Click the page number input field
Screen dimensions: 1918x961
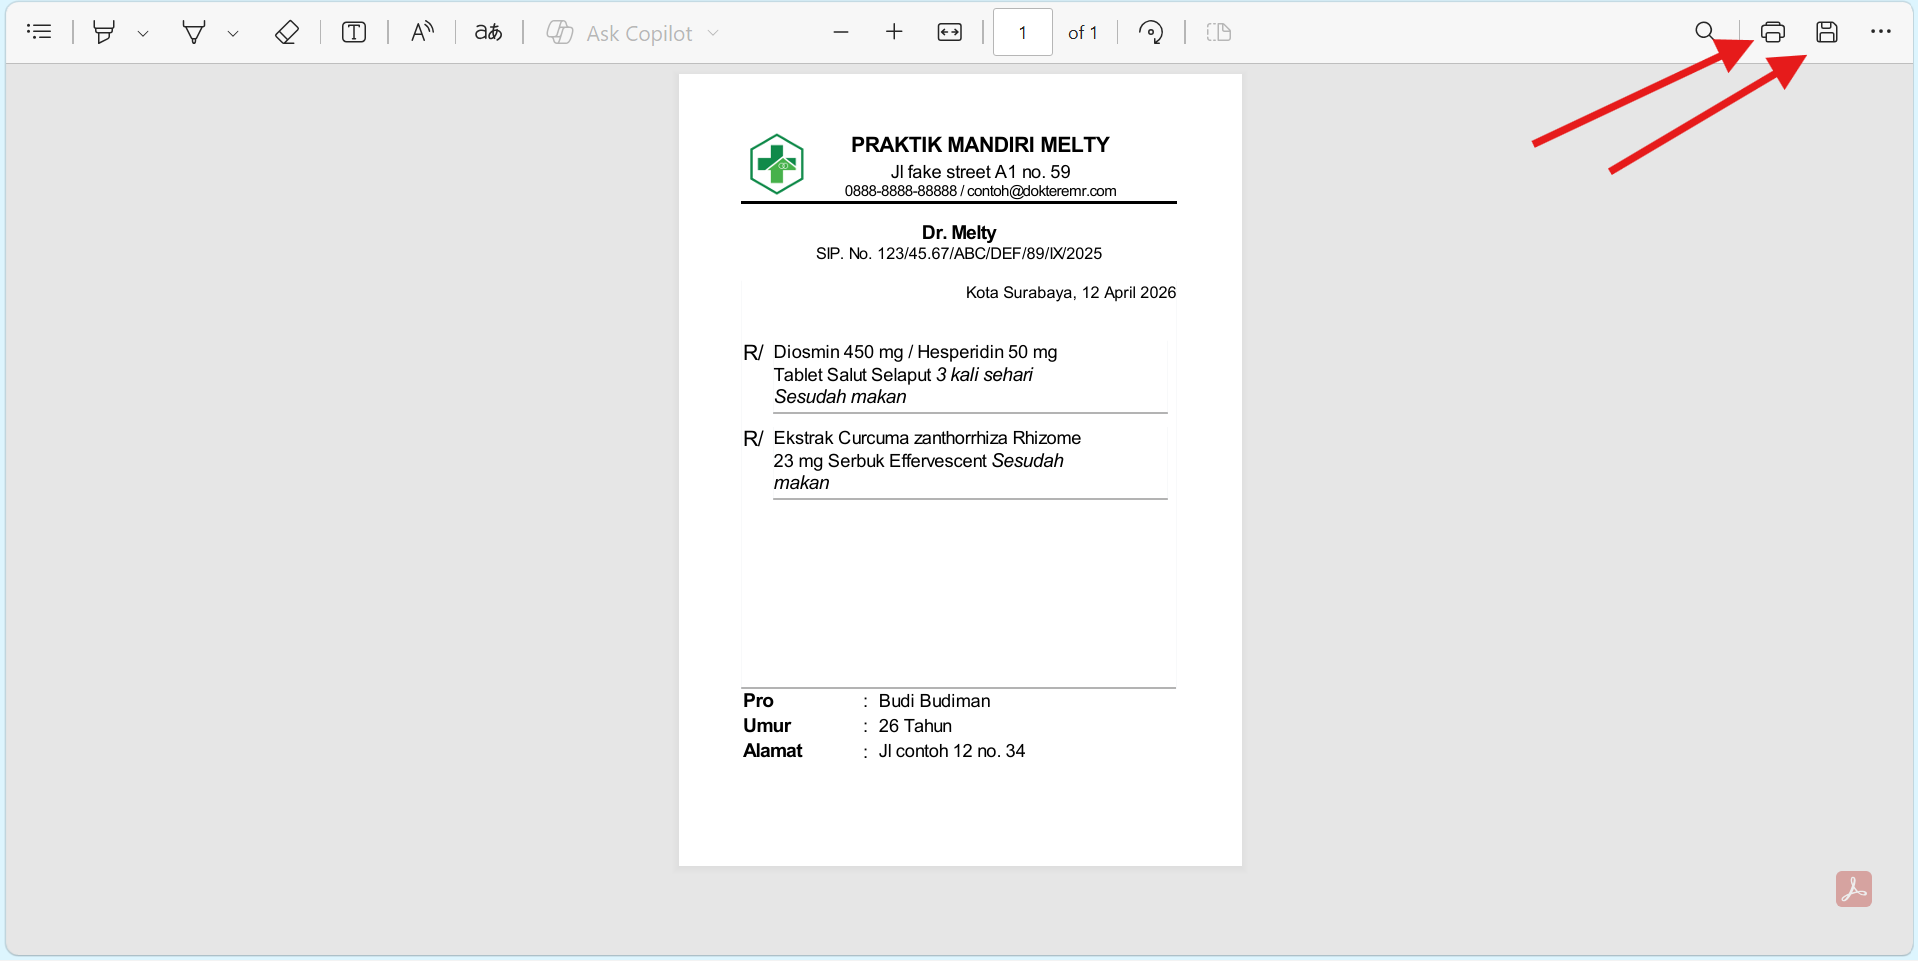[x=1022, y=32]
